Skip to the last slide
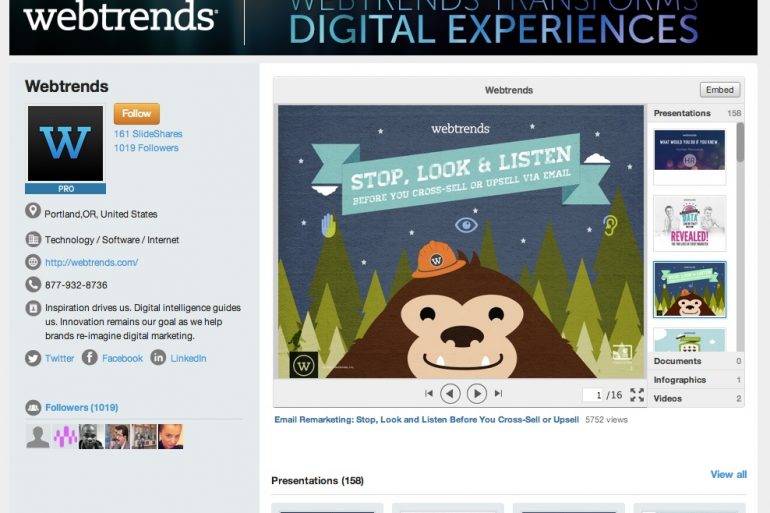Viewport: 770px width, 513px height. click(x=498, y=394)
